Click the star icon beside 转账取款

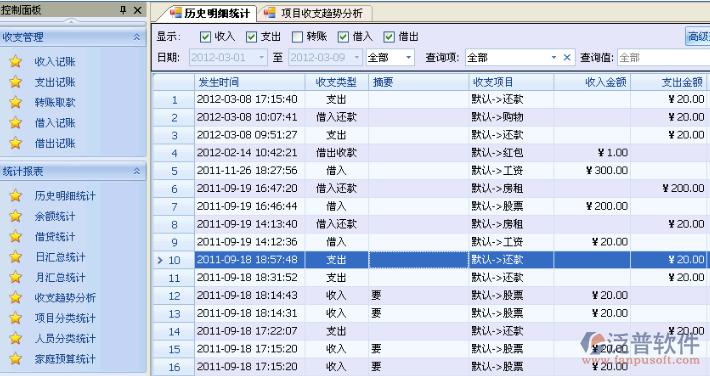click(x=15, y=102)
